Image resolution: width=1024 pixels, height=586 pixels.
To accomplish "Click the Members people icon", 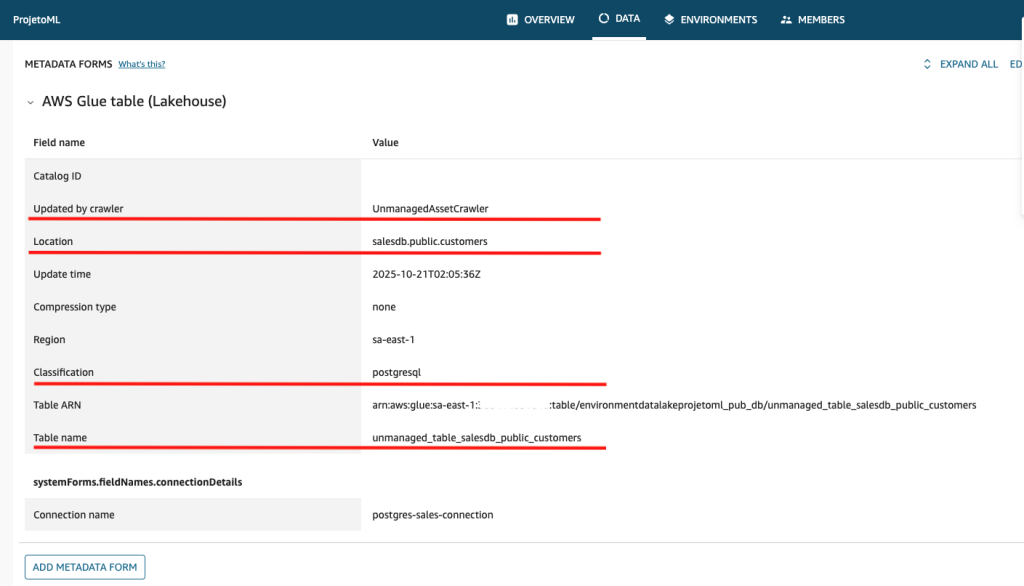I will 786,19.
